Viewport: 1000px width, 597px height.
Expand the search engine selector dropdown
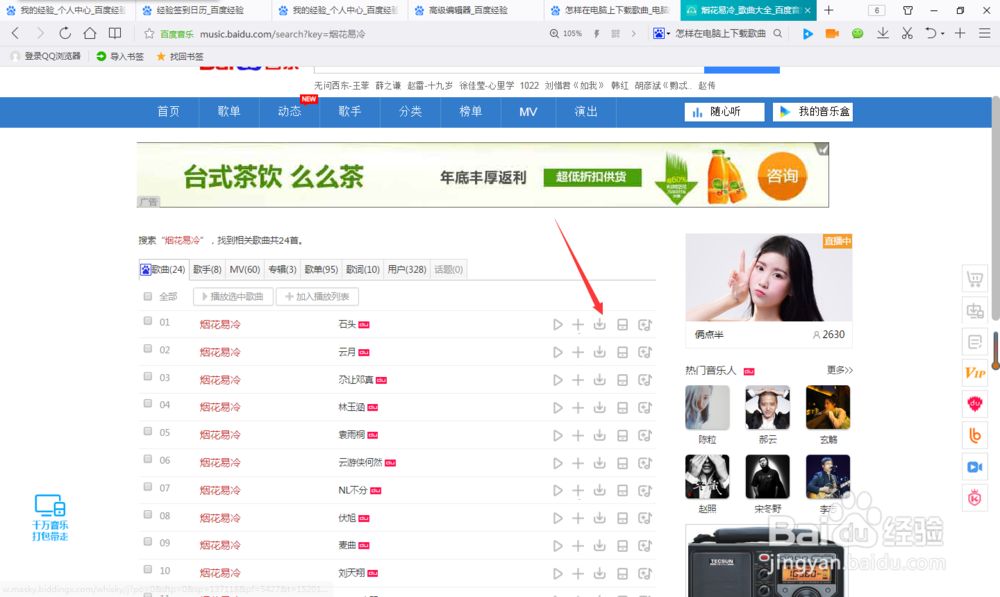pos(668,34)
